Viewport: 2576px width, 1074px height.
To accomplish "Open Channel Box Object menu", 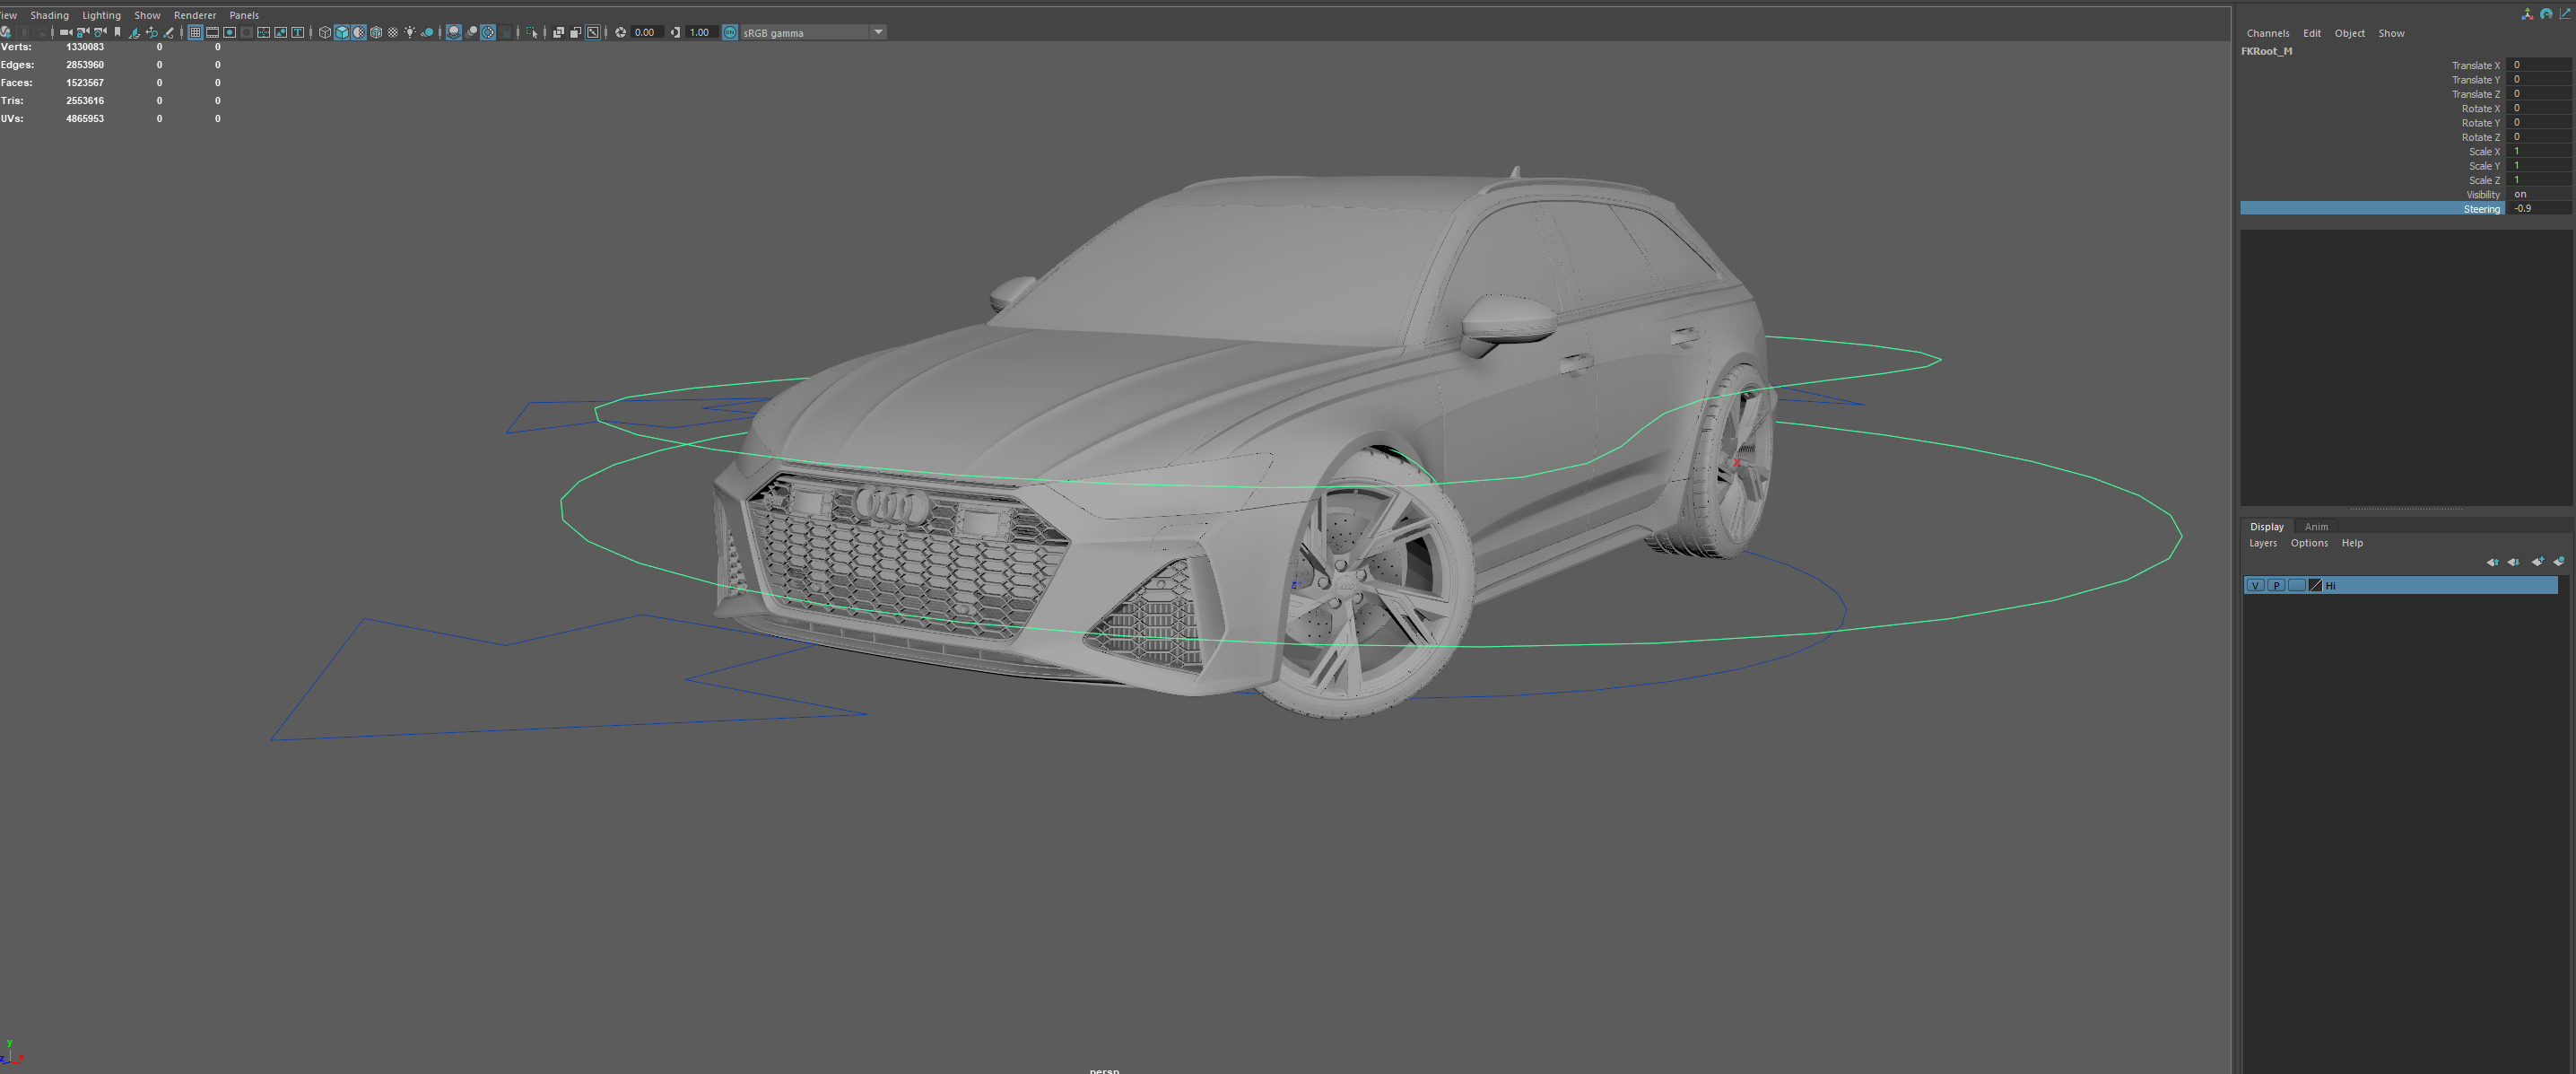I will point(2349,33).
